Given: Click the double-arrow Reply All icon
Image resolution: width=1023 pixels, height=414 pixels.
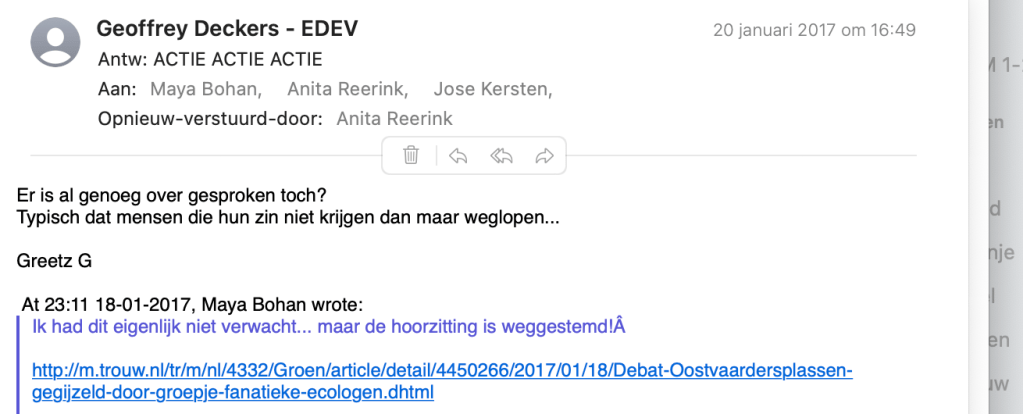Looking at the screenshot, I should [x=502, y=155].
